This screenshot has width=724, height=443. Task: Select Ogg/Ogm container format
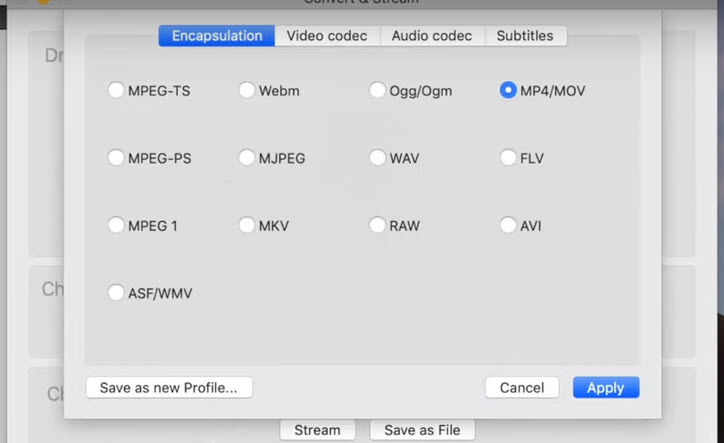pyautogui.click(x=377, y=91)
